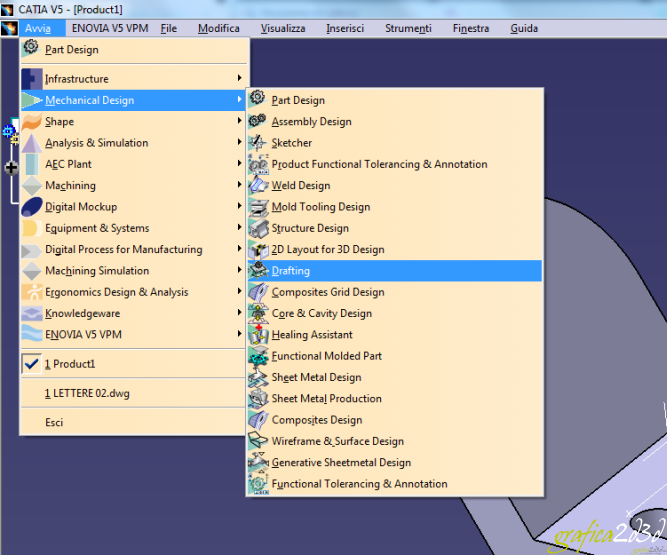
Task: Click the plus node in specification tree
Action: click(x=11, y=168)
